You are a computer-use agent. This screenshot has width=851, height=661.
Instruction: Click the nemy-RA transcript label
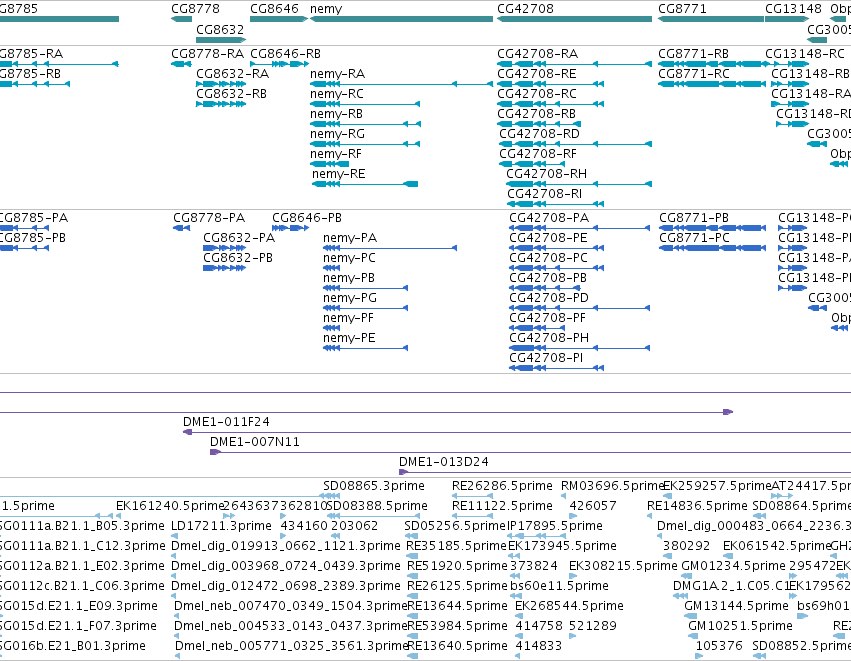(x=337, y=74)
